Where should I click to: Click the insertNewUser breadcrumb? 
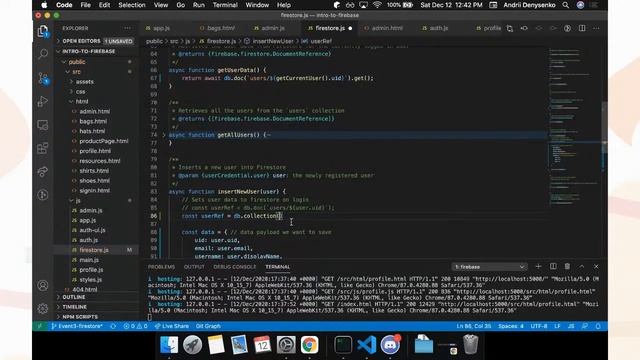coord(273,41)
